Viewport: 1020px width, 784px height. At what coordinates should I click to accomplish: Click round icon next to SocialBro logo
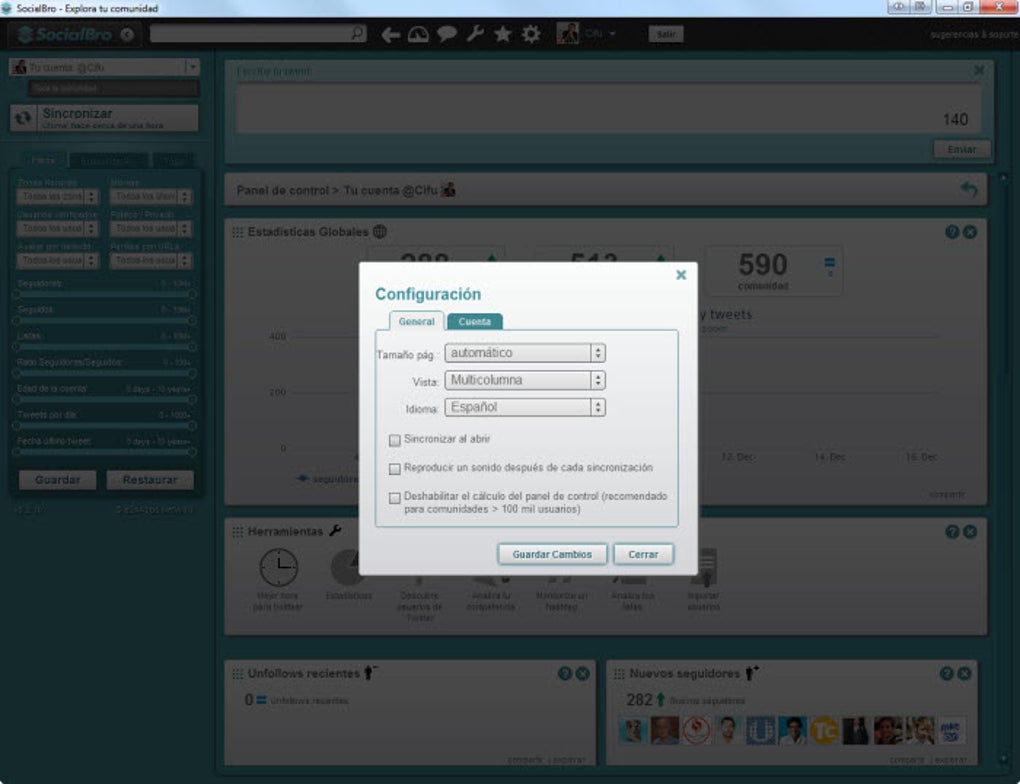128,34
